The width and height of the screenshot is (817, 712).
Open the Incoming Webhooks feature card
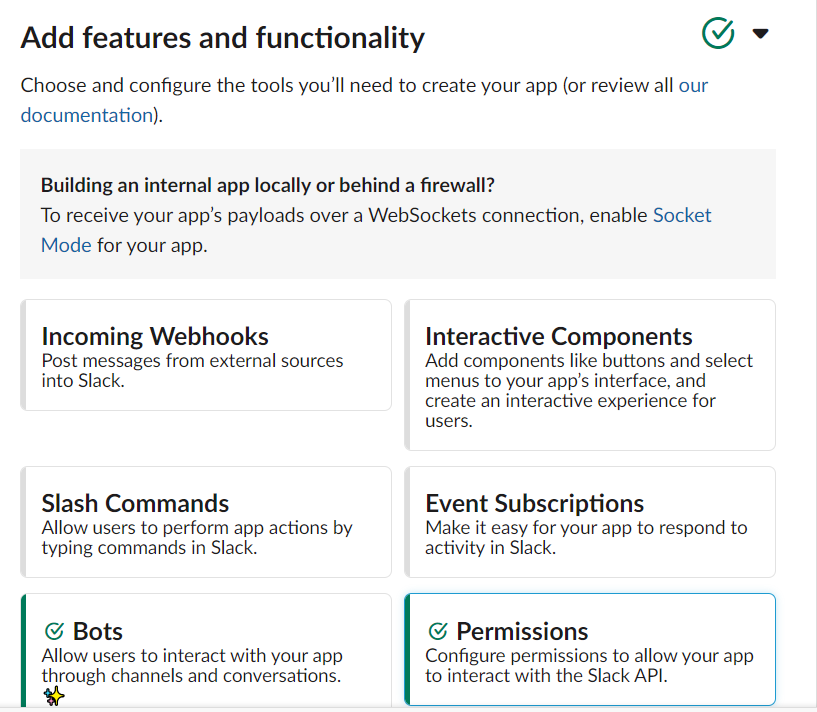click(206, 354)
